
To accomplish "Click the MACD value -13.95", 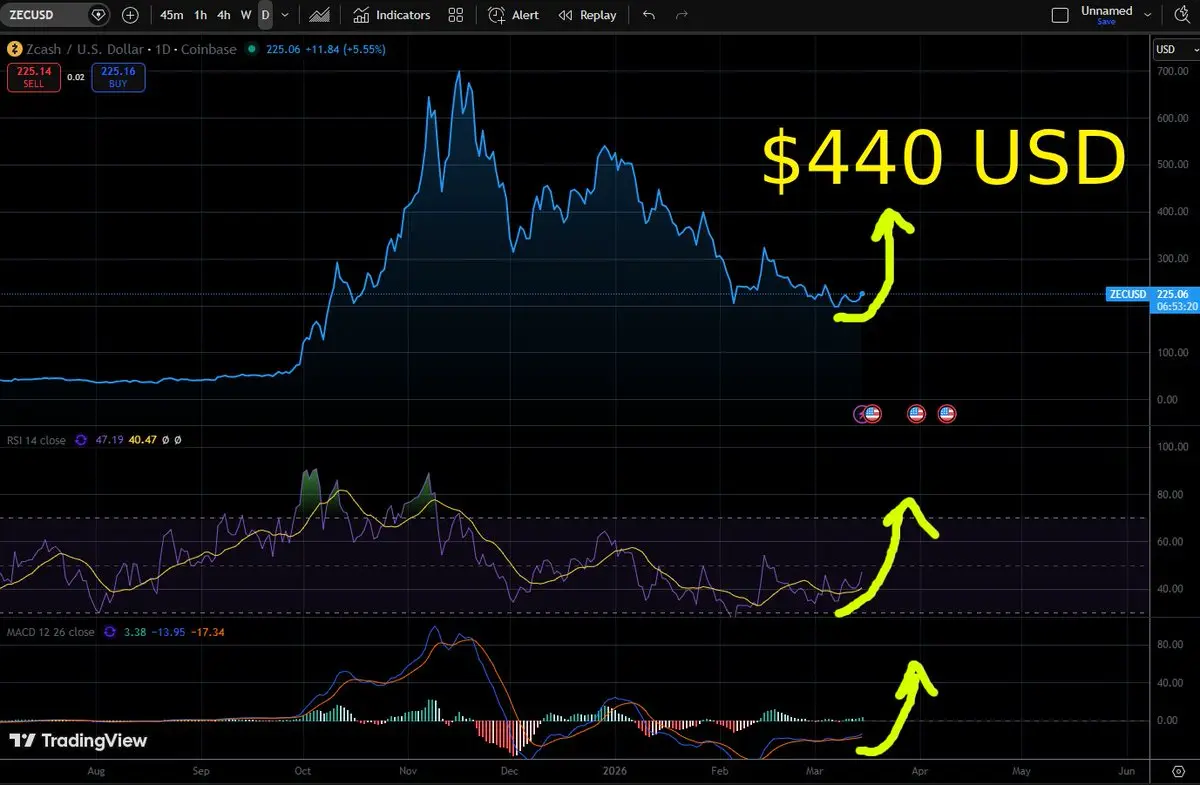I will [167, 632].
